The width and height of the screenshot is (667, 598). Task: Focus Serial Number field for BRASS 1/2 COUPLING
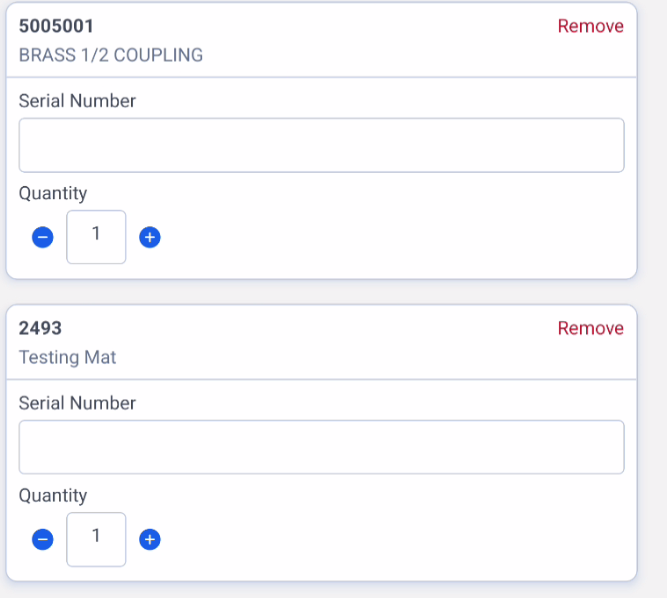(x=322, y=145)
